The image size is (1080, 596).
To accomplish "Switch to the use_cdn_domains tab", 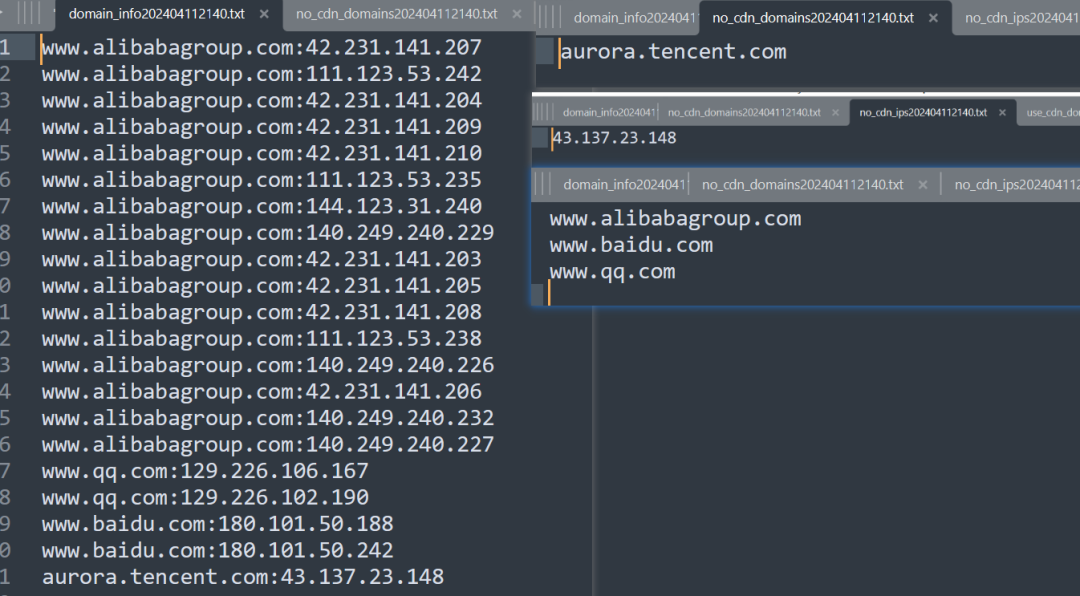I will pos(1052,113).
